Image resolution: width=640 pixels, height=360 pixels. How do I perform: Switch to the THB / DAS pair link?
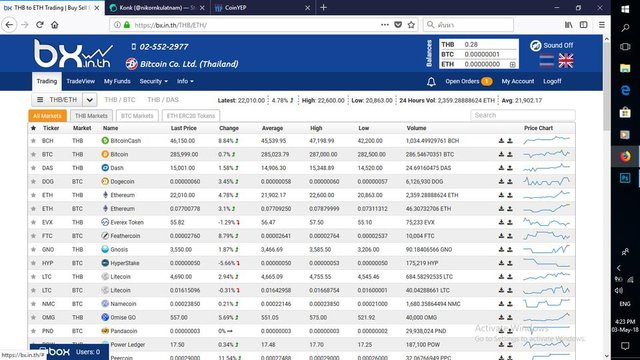(163, 100)
